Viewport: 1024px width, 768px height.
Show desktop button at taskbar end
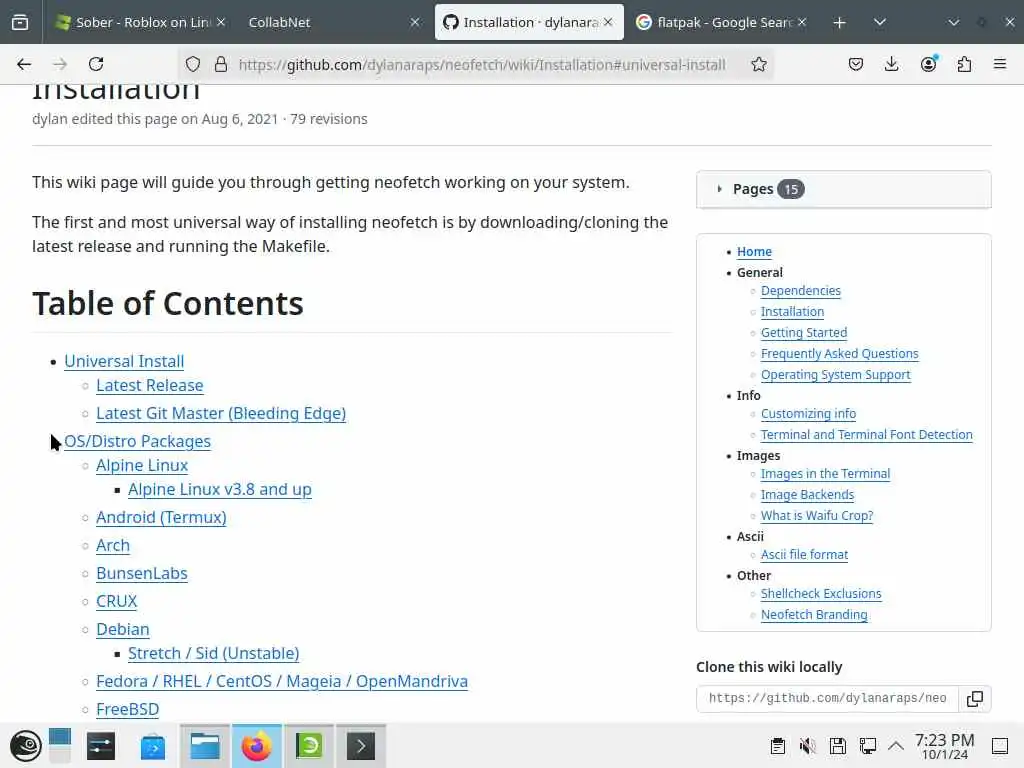click(1000, 746)
